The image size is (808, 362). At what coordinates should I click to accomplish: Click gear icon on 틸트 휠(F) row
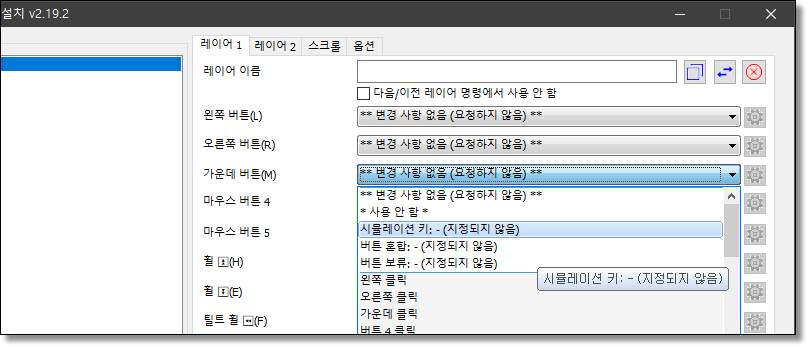pyautogui.click(x=755, y=322)
